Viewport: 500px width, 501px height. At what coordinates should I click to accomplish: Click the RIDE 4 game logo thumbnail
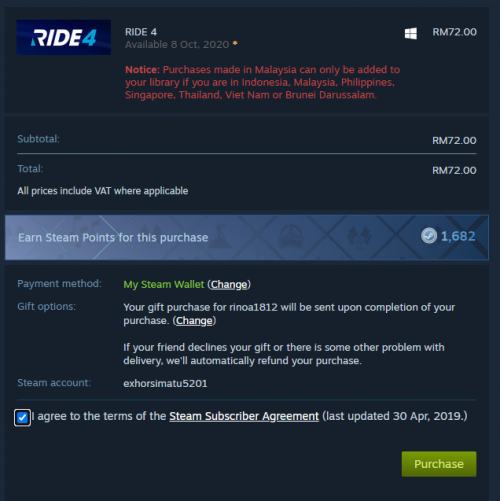point(64,37)
